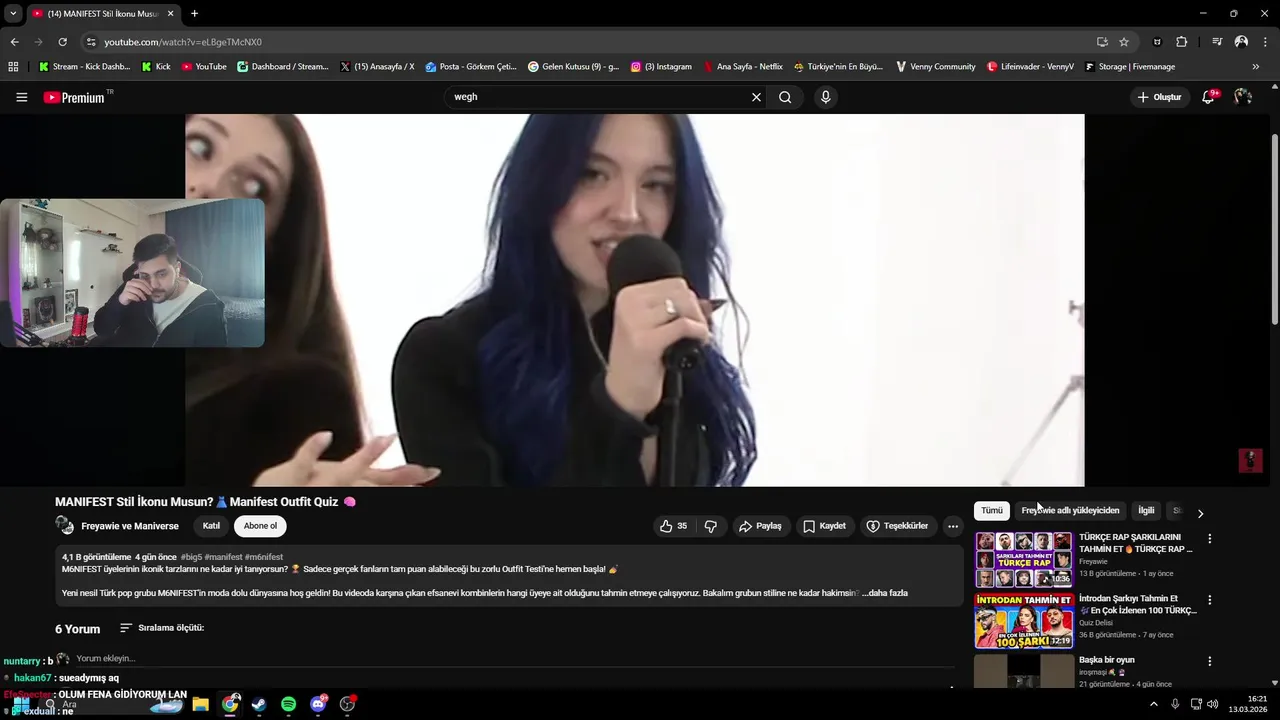The width and height of the screenshot is (1280, 720).
Task: Open Stream - Kick Dashboard bookmark
Action: (x=84, y=67)
